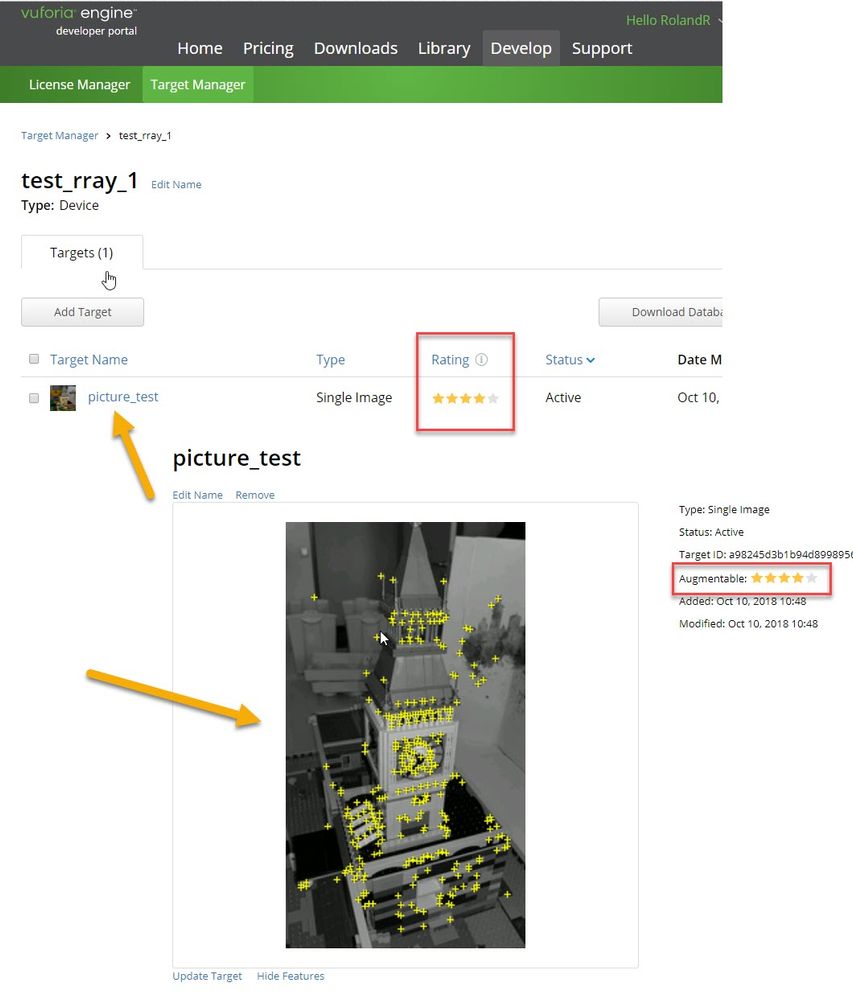This screenshot has width=853, height=999.
Task: Click the Augmentable star rating
Action: [x=784, y=579]
